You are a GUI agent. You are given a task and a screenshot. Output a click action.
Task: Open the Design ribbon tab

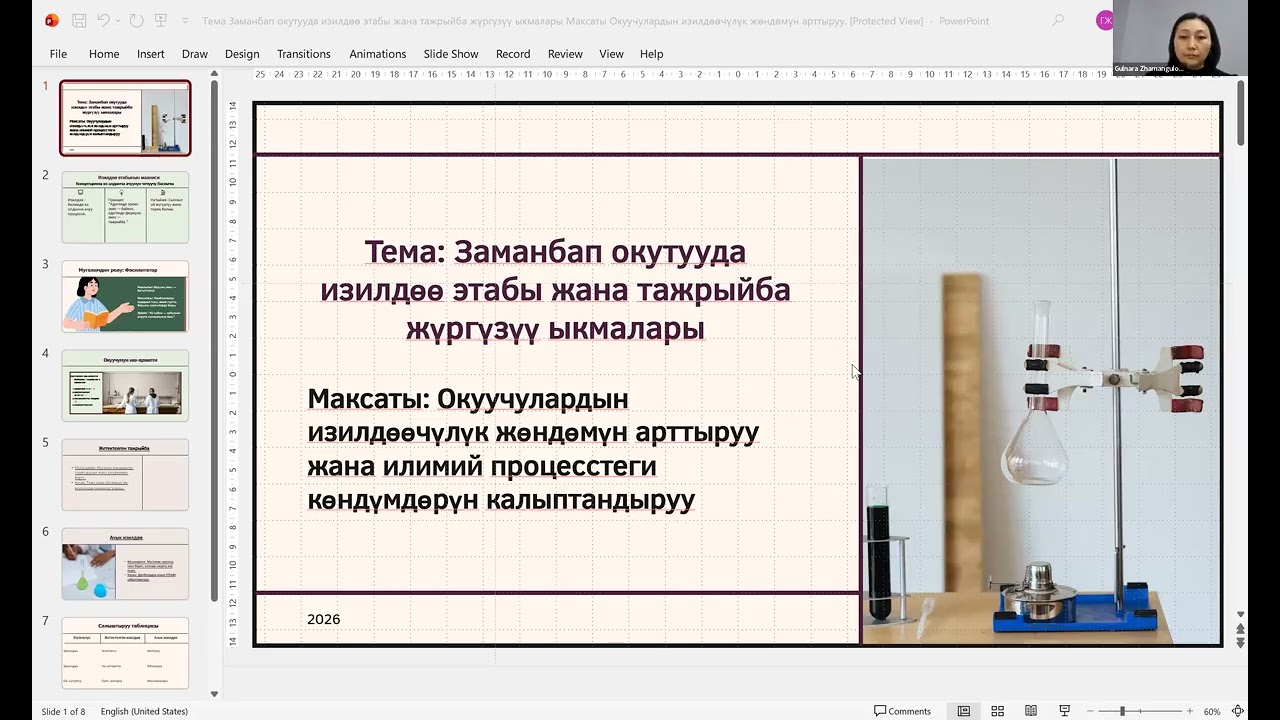tap(242, 54)
